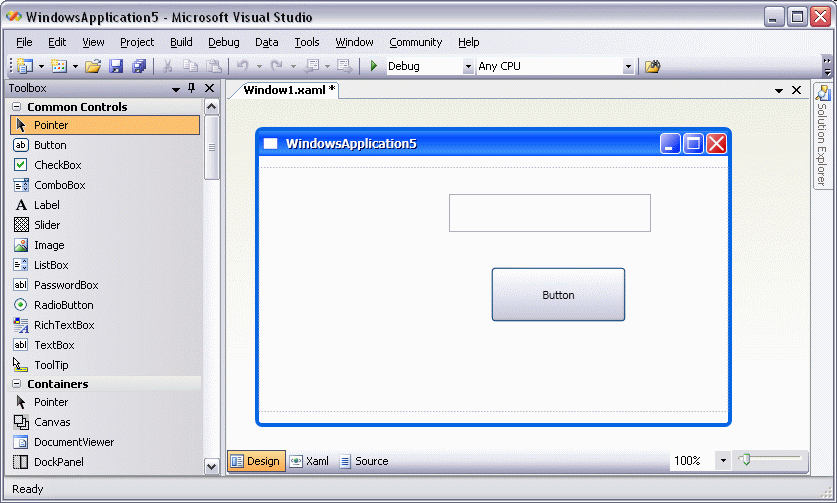Open the Build menu

click(181, 42)
